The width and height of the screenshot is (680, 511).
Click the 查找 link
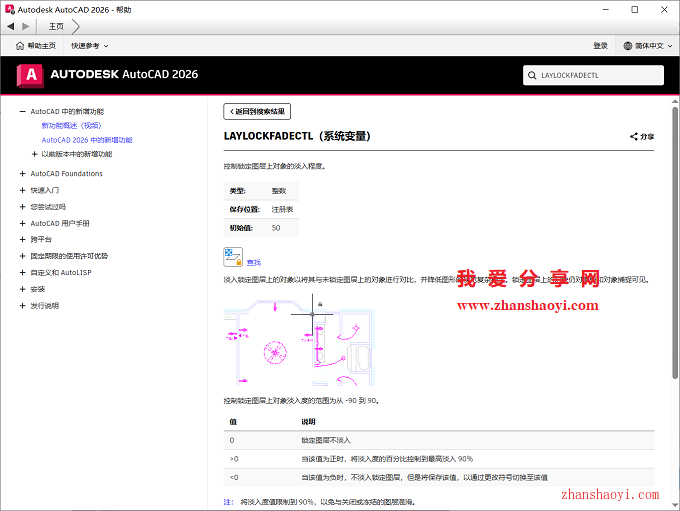pos(254,262)
